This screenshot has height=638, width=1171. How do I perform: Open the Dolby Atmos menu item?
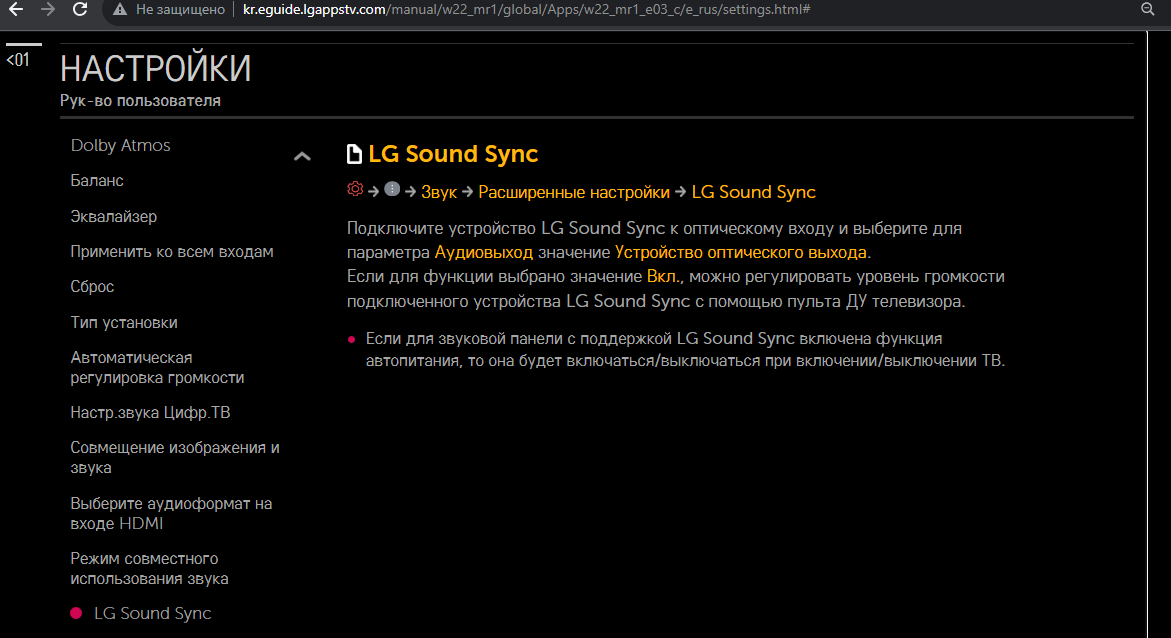pos(120,145)
